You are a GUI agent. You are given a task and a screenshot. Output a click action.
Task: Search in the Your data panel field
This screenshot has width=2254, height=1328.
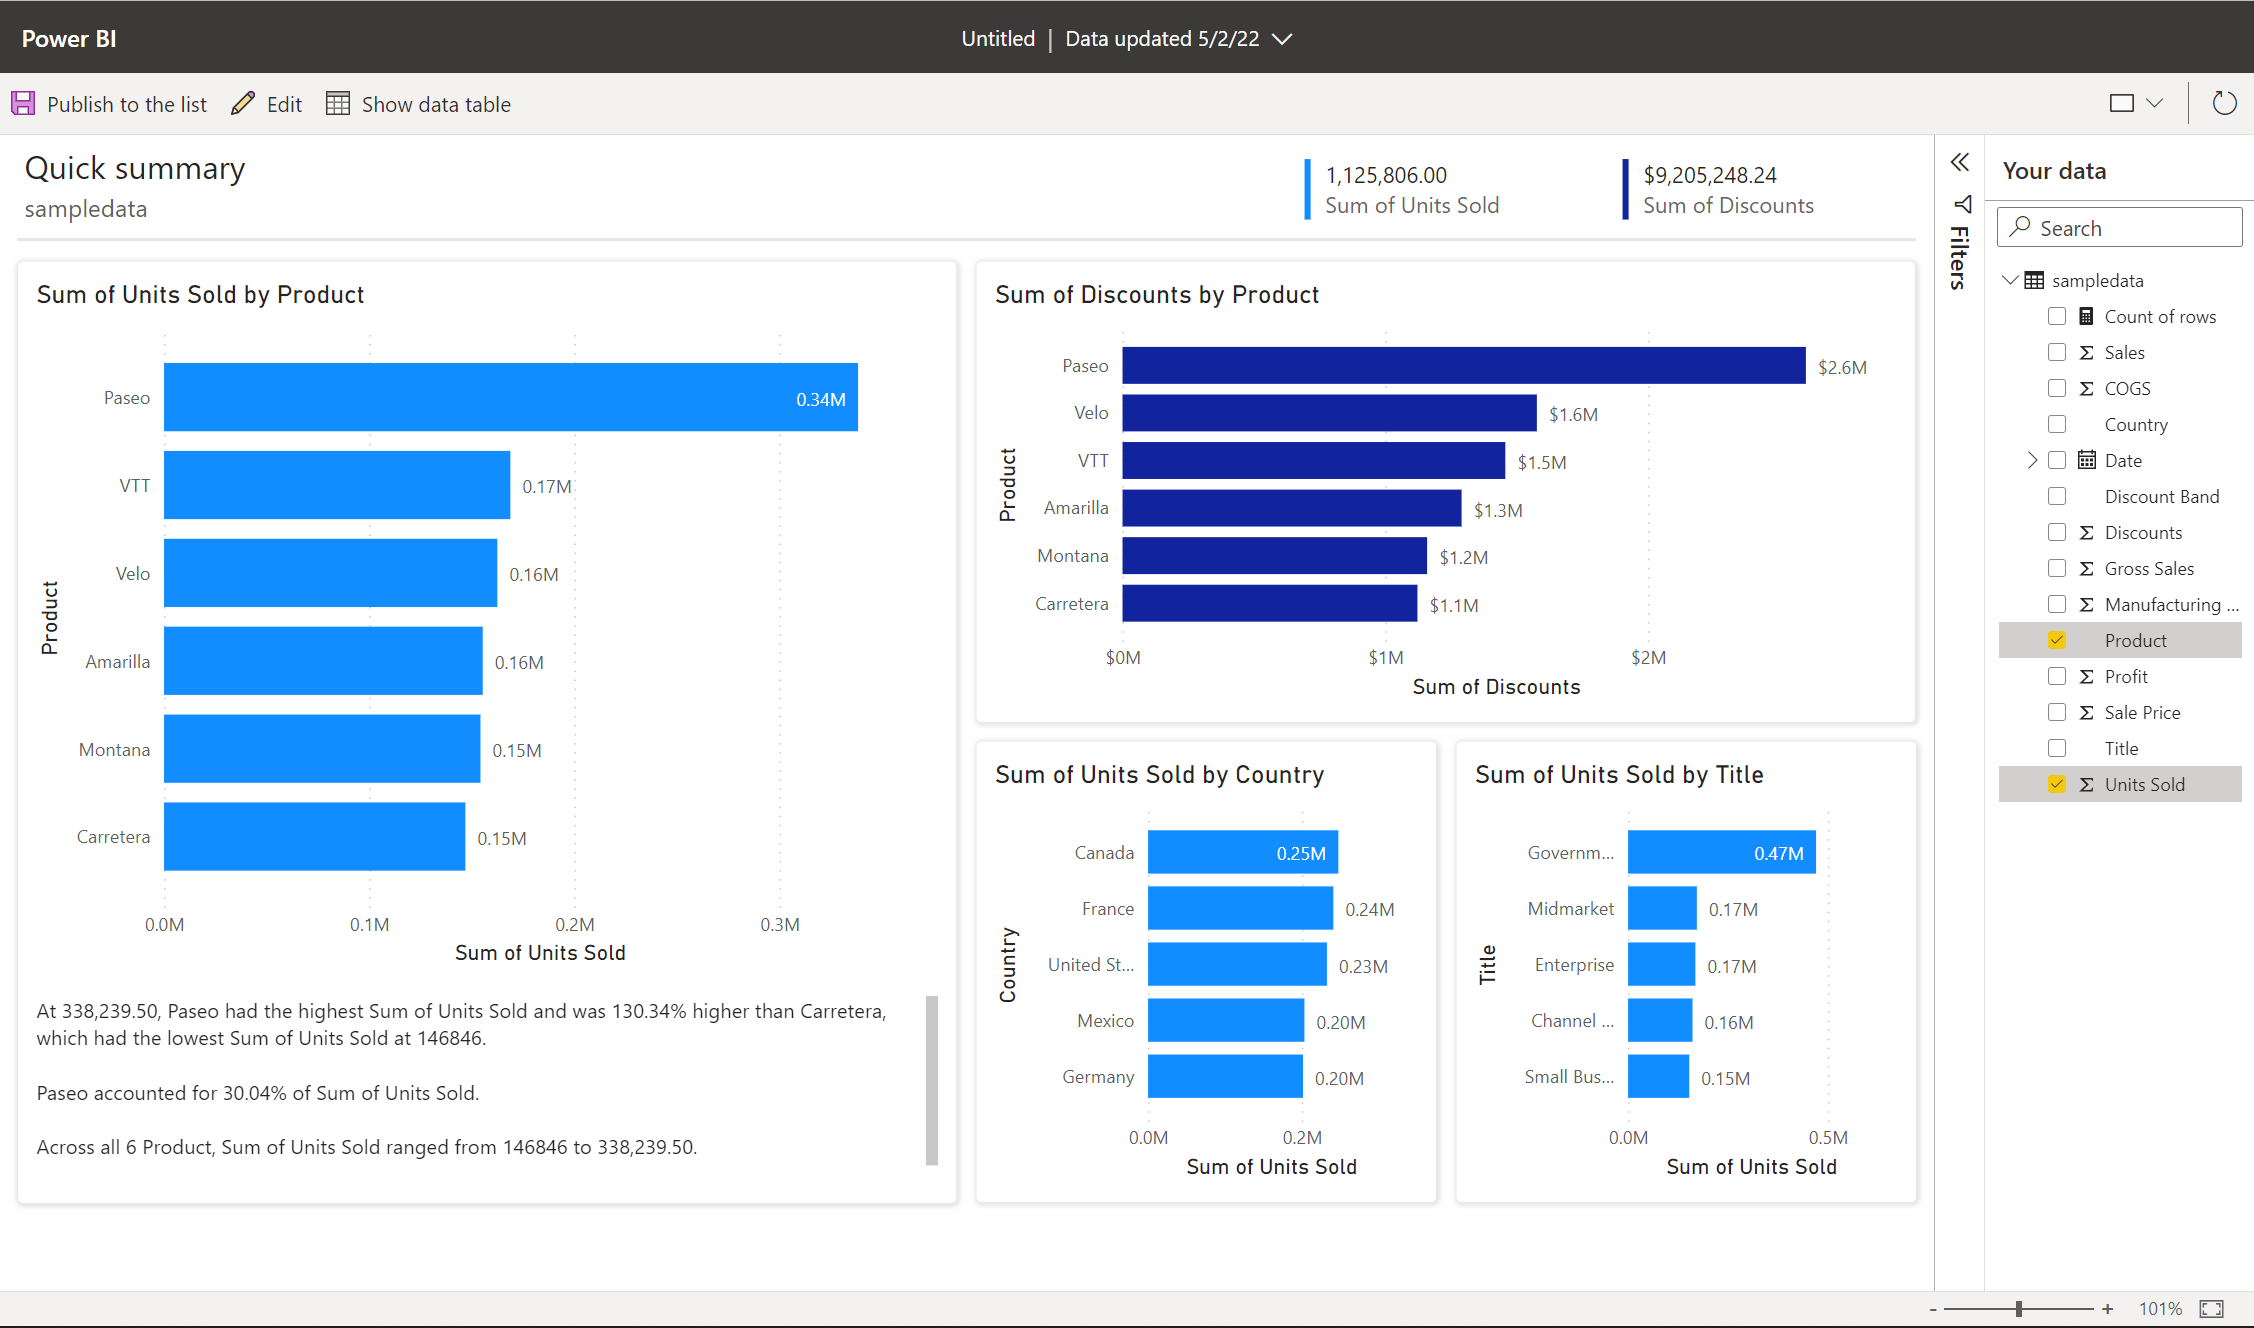[x=2118, y=228]
